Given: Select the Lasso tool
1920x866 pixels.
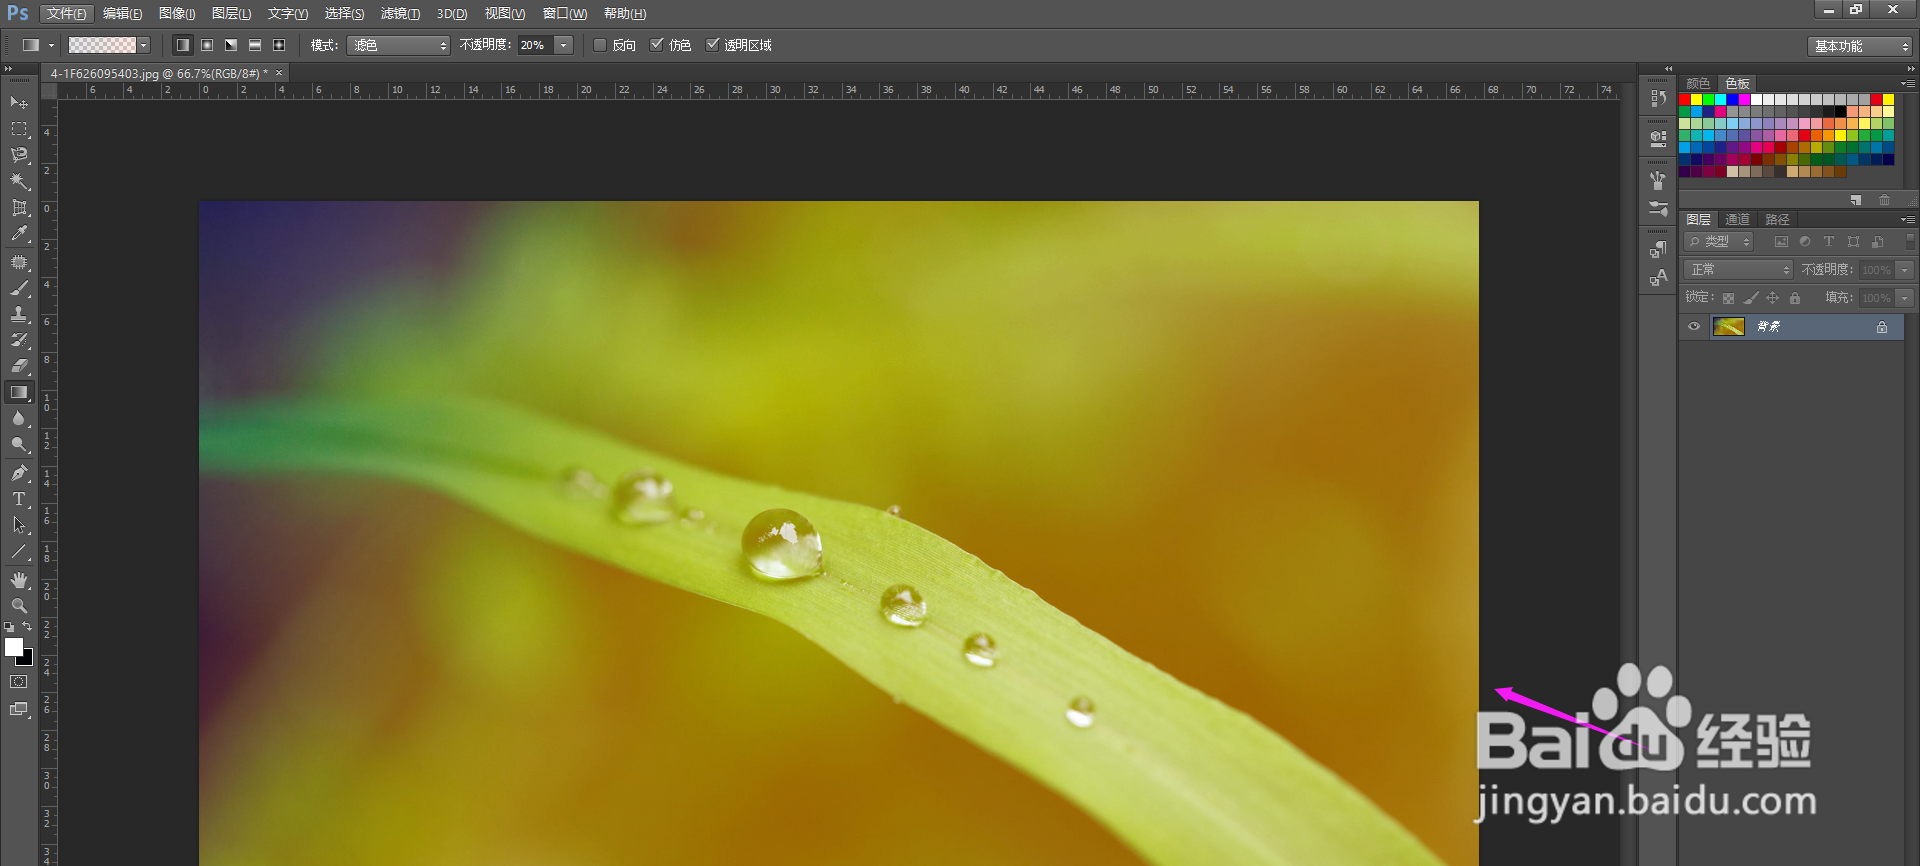Looking at the screenshot, I should [19, 155].
